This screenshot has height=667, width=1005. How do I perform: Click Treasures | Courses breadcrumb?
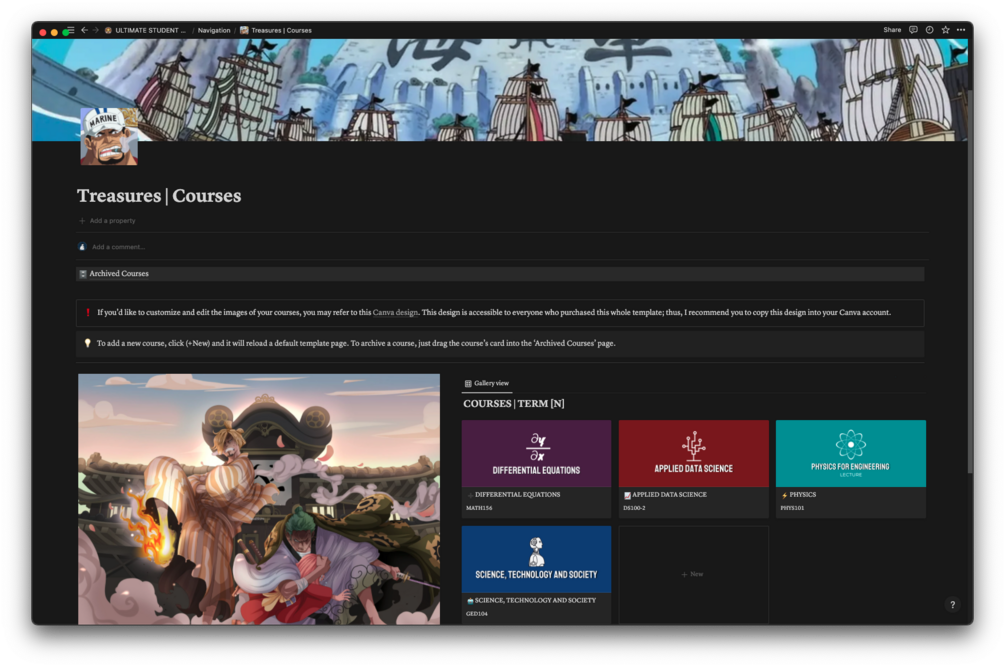[x=276, y=30]
